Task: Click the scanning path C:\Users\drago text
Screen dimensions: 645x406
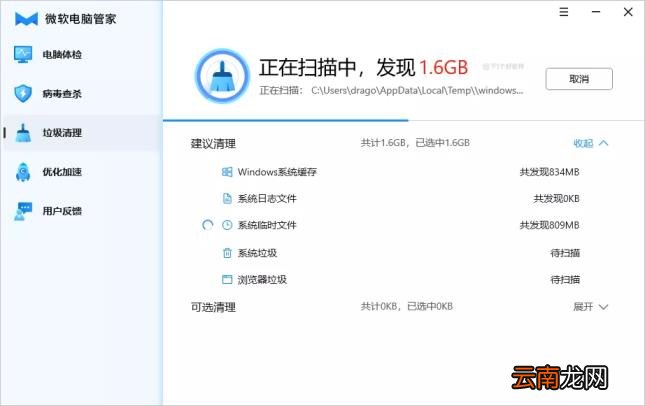Action: [417, 90]
